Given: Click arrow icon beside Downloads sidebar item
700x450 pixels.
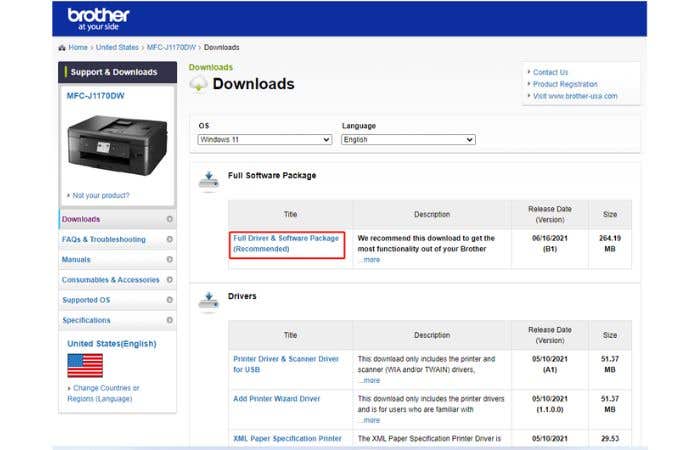Looking at the screenshot, I should coord(170,219).
